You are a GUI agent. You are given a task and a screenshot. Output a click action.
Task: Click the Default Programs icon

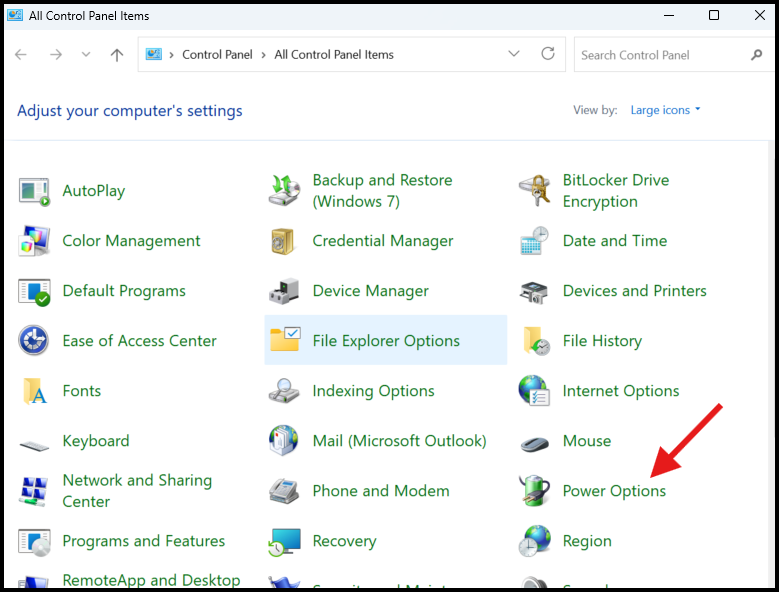(34, 292)
